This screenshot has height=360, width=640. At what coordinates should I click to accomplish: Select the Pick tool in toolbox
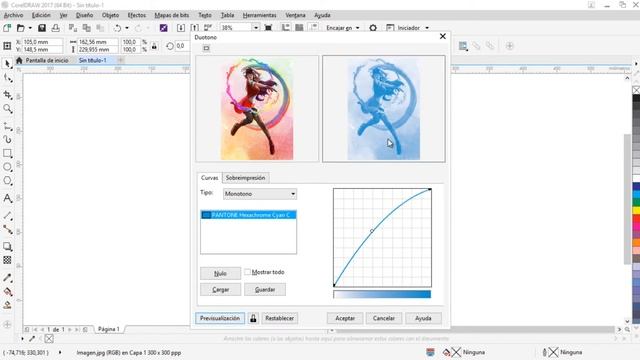point(7,64)
